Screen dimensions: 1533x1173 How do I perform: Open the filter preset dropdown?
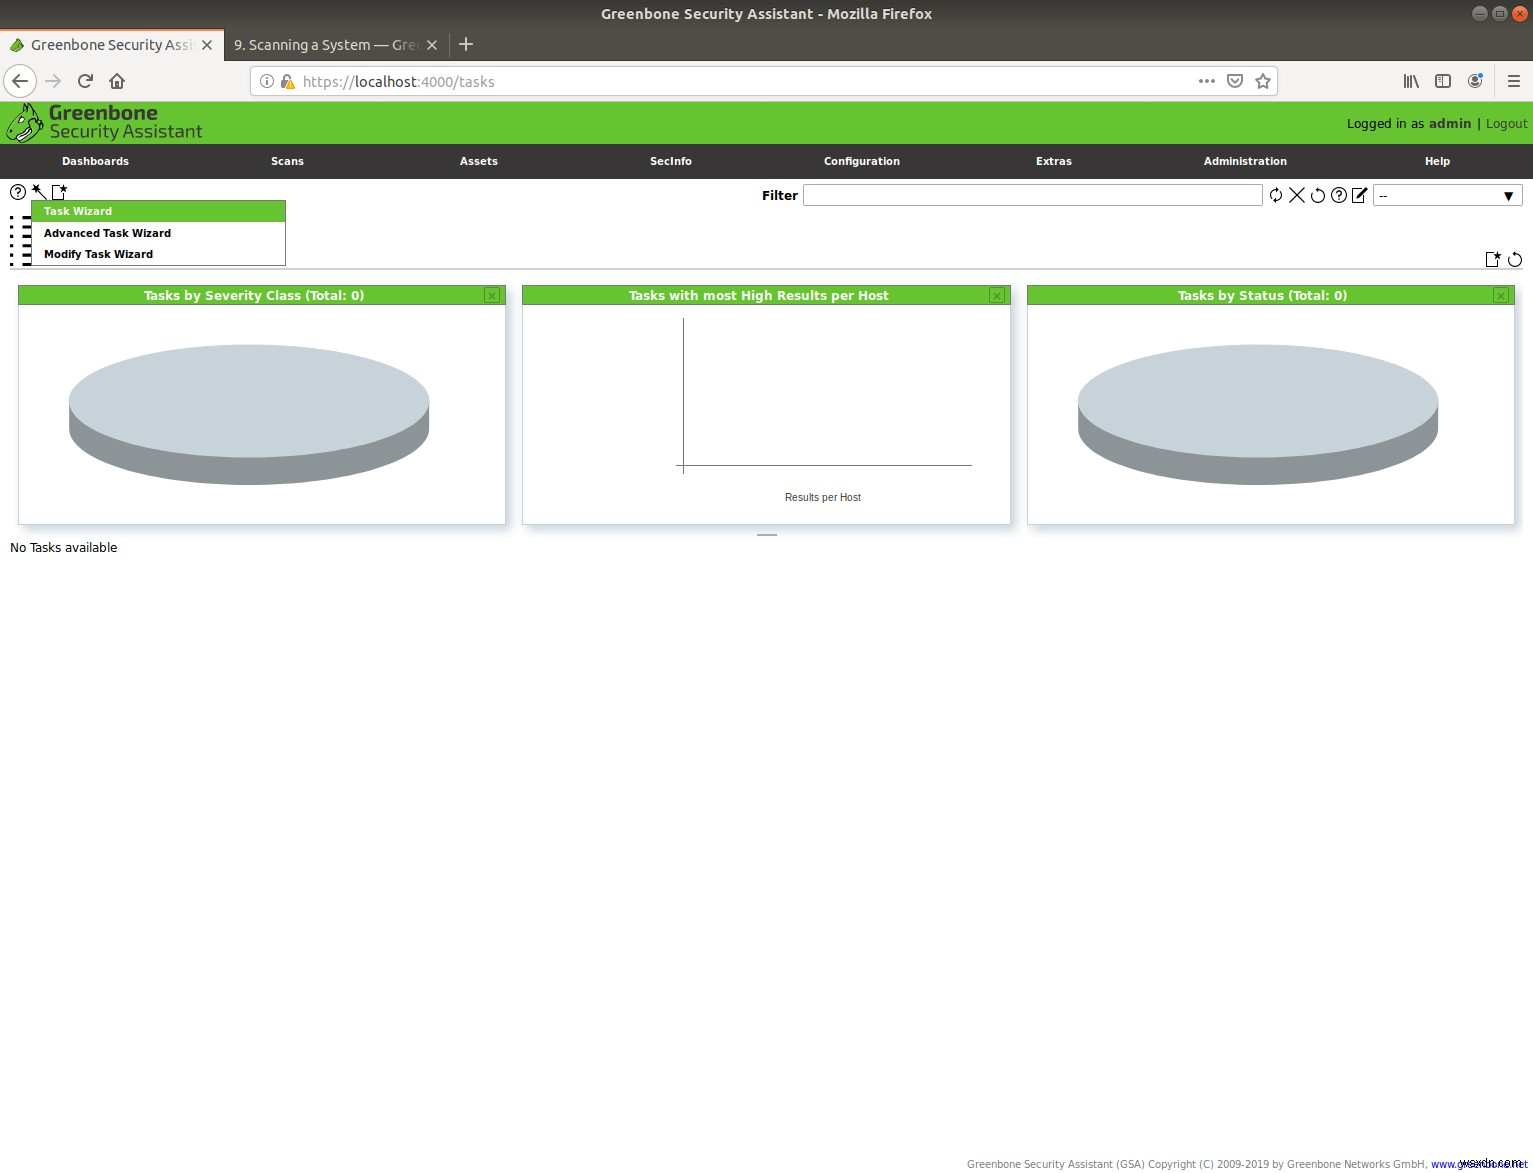pos(1447,195)
